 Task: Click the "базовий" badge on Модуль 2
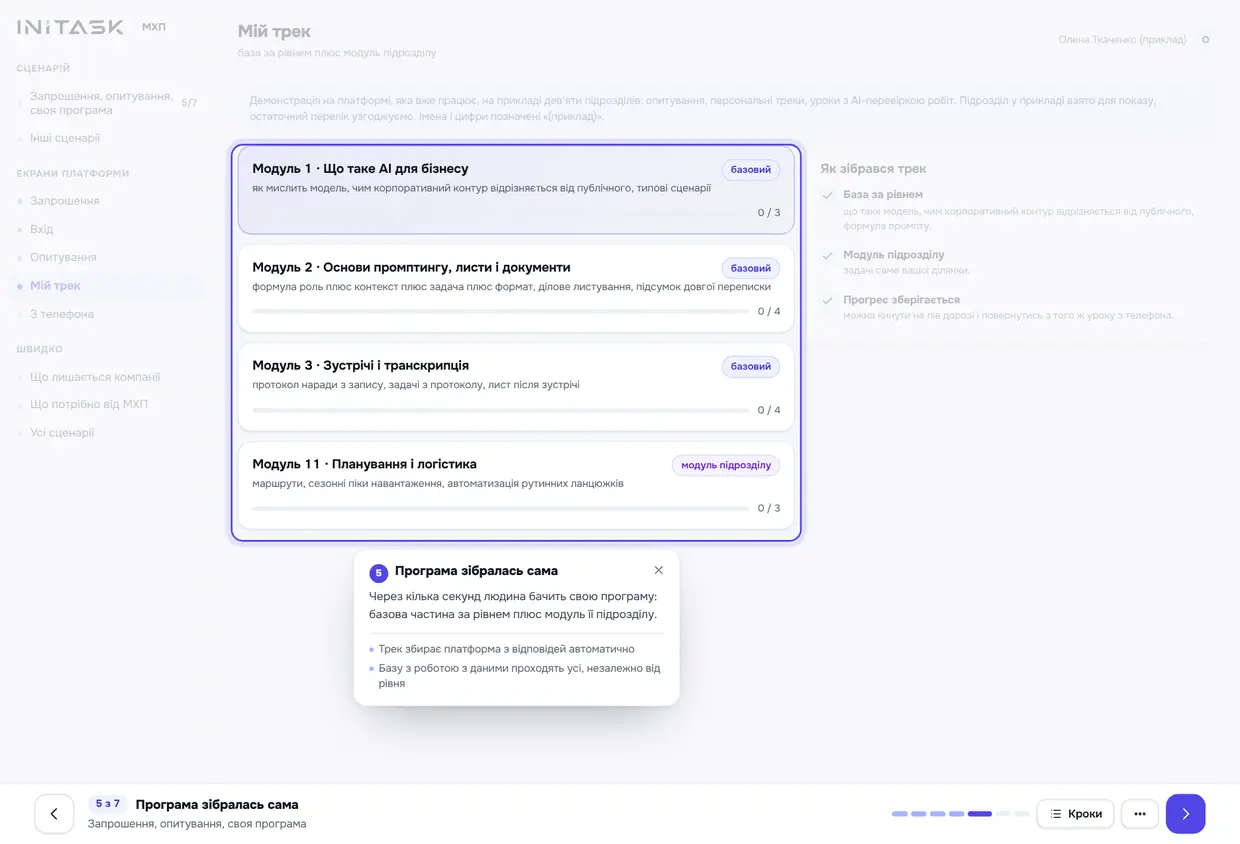tap(751, 268)
